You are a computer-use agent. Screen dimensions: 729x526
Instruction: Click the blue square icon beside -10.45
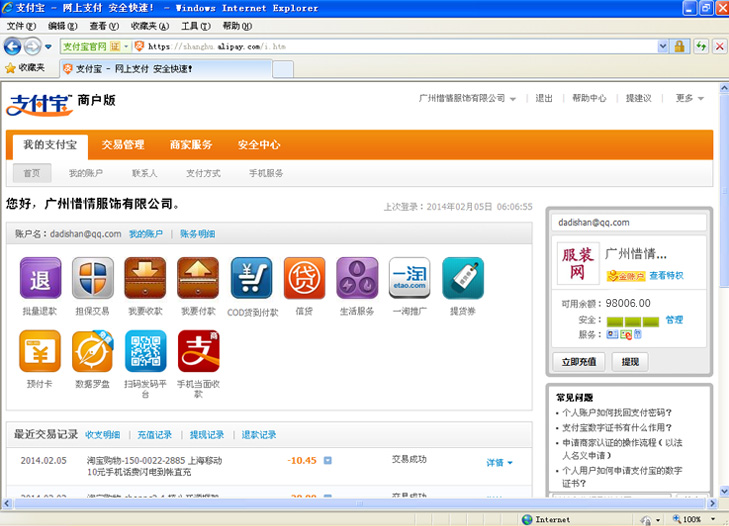(x=328, y=460)
